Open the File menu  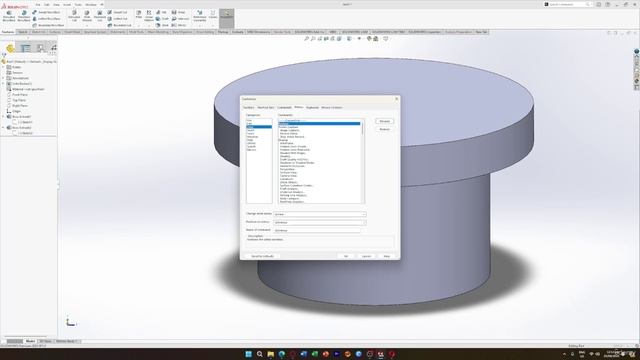coord(38,4)
